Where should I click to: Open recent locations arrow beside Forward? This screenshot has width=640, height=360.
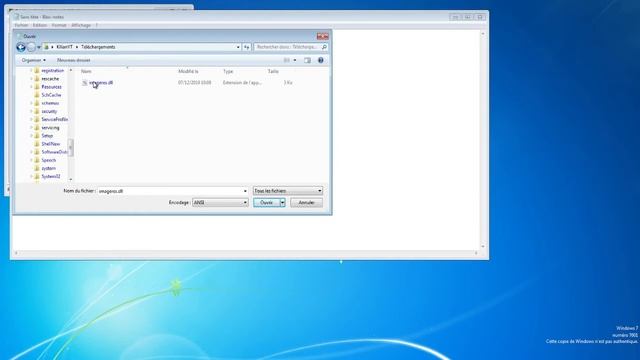click(39, 47)
